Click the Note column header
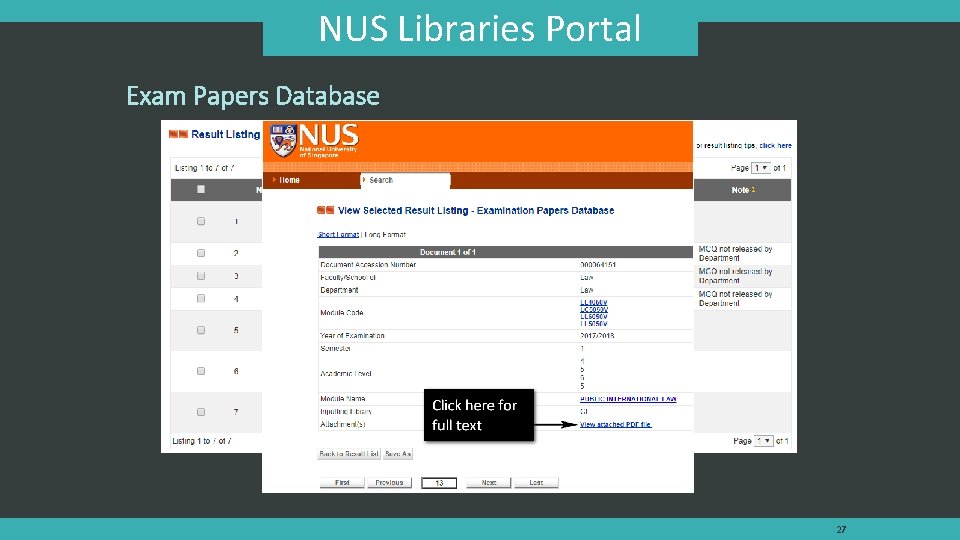 (743, 190)
